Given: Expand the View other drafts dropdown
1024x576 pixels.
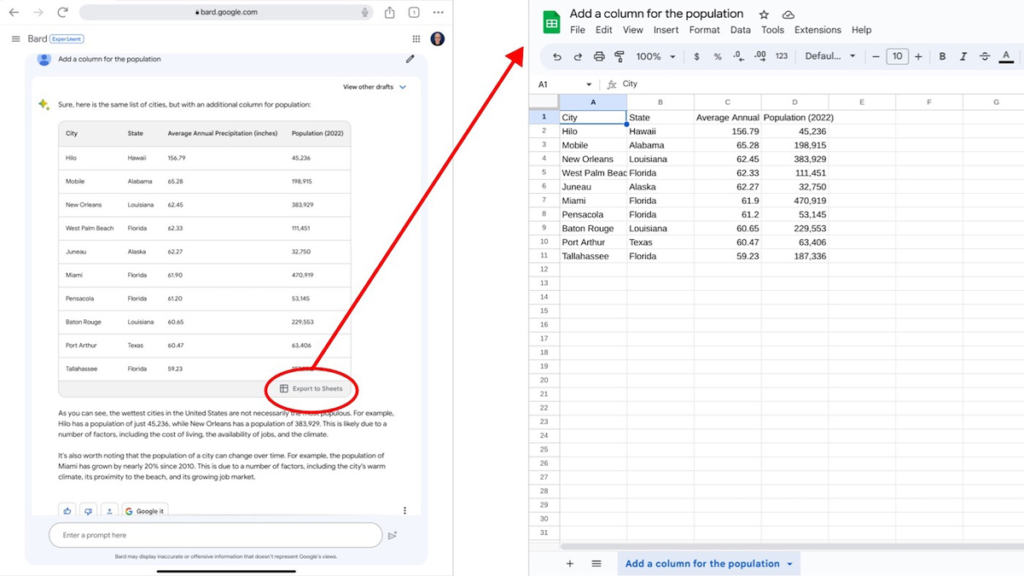Looking at the screenshot, I should 374,87.
